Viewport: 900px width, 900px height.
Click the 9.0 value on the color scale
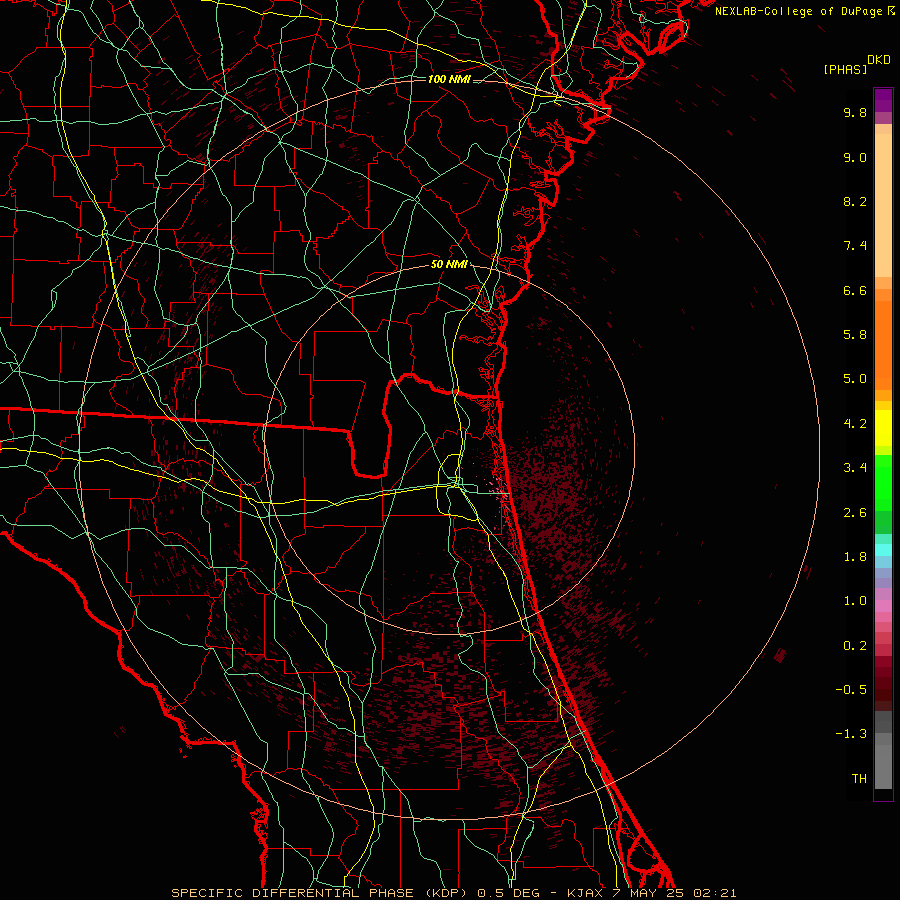855,158
